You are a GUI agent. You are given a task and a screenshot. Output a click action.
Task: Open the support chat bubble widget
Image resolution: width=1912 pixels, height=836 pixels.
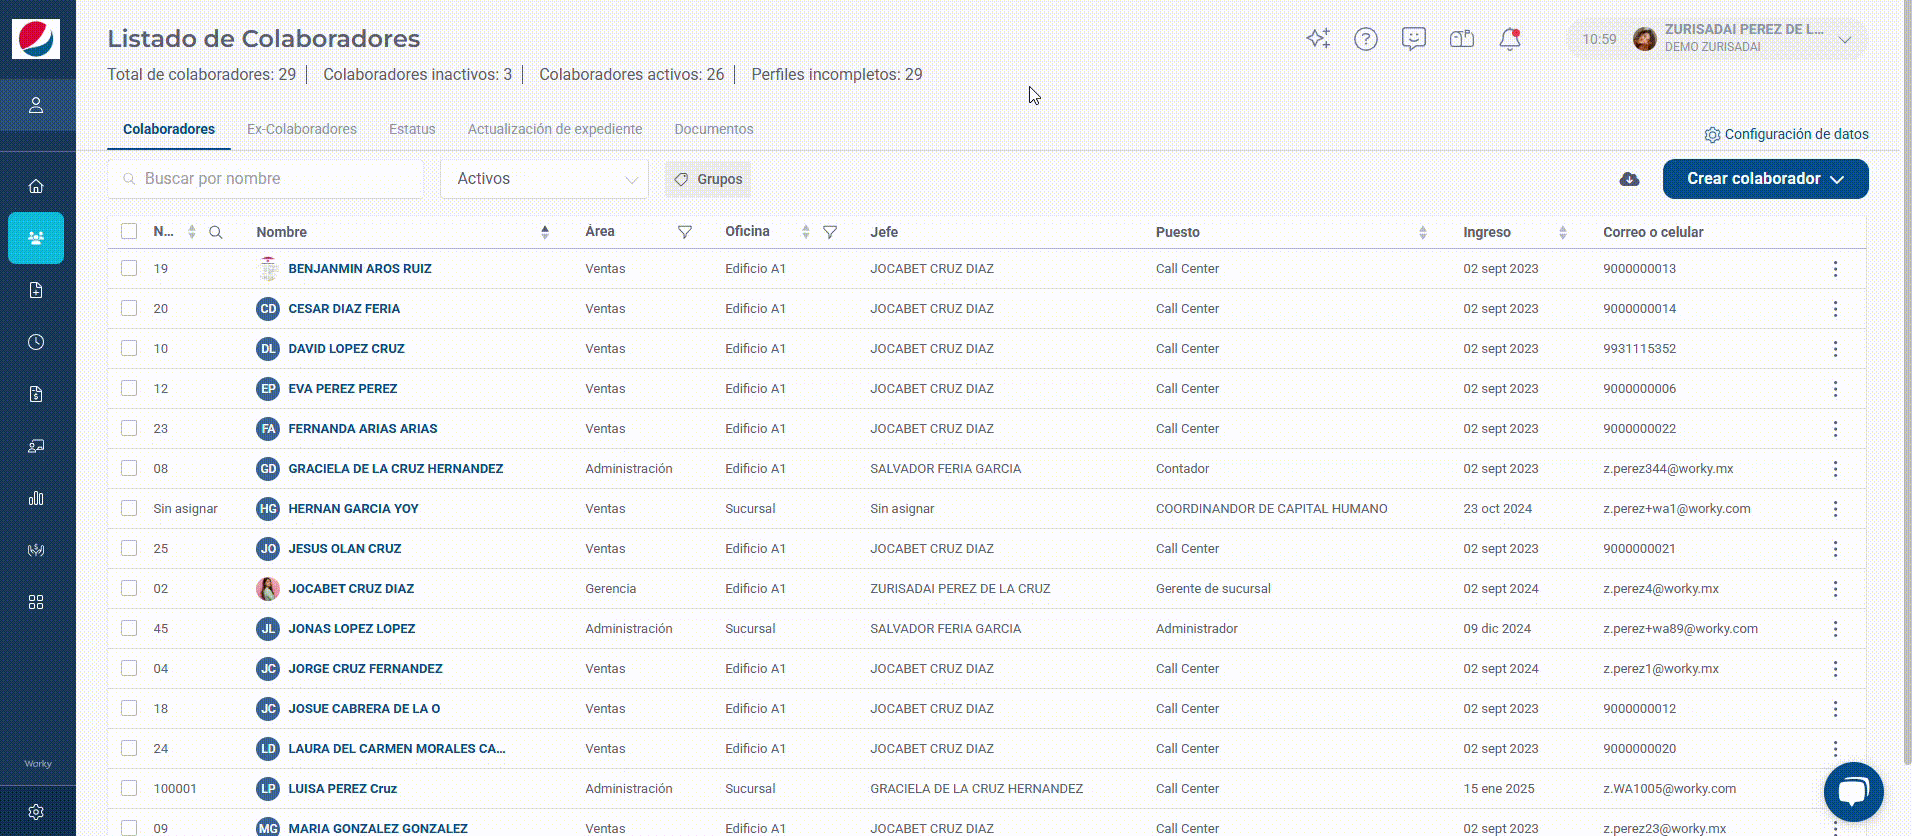tap(1854, 792)
